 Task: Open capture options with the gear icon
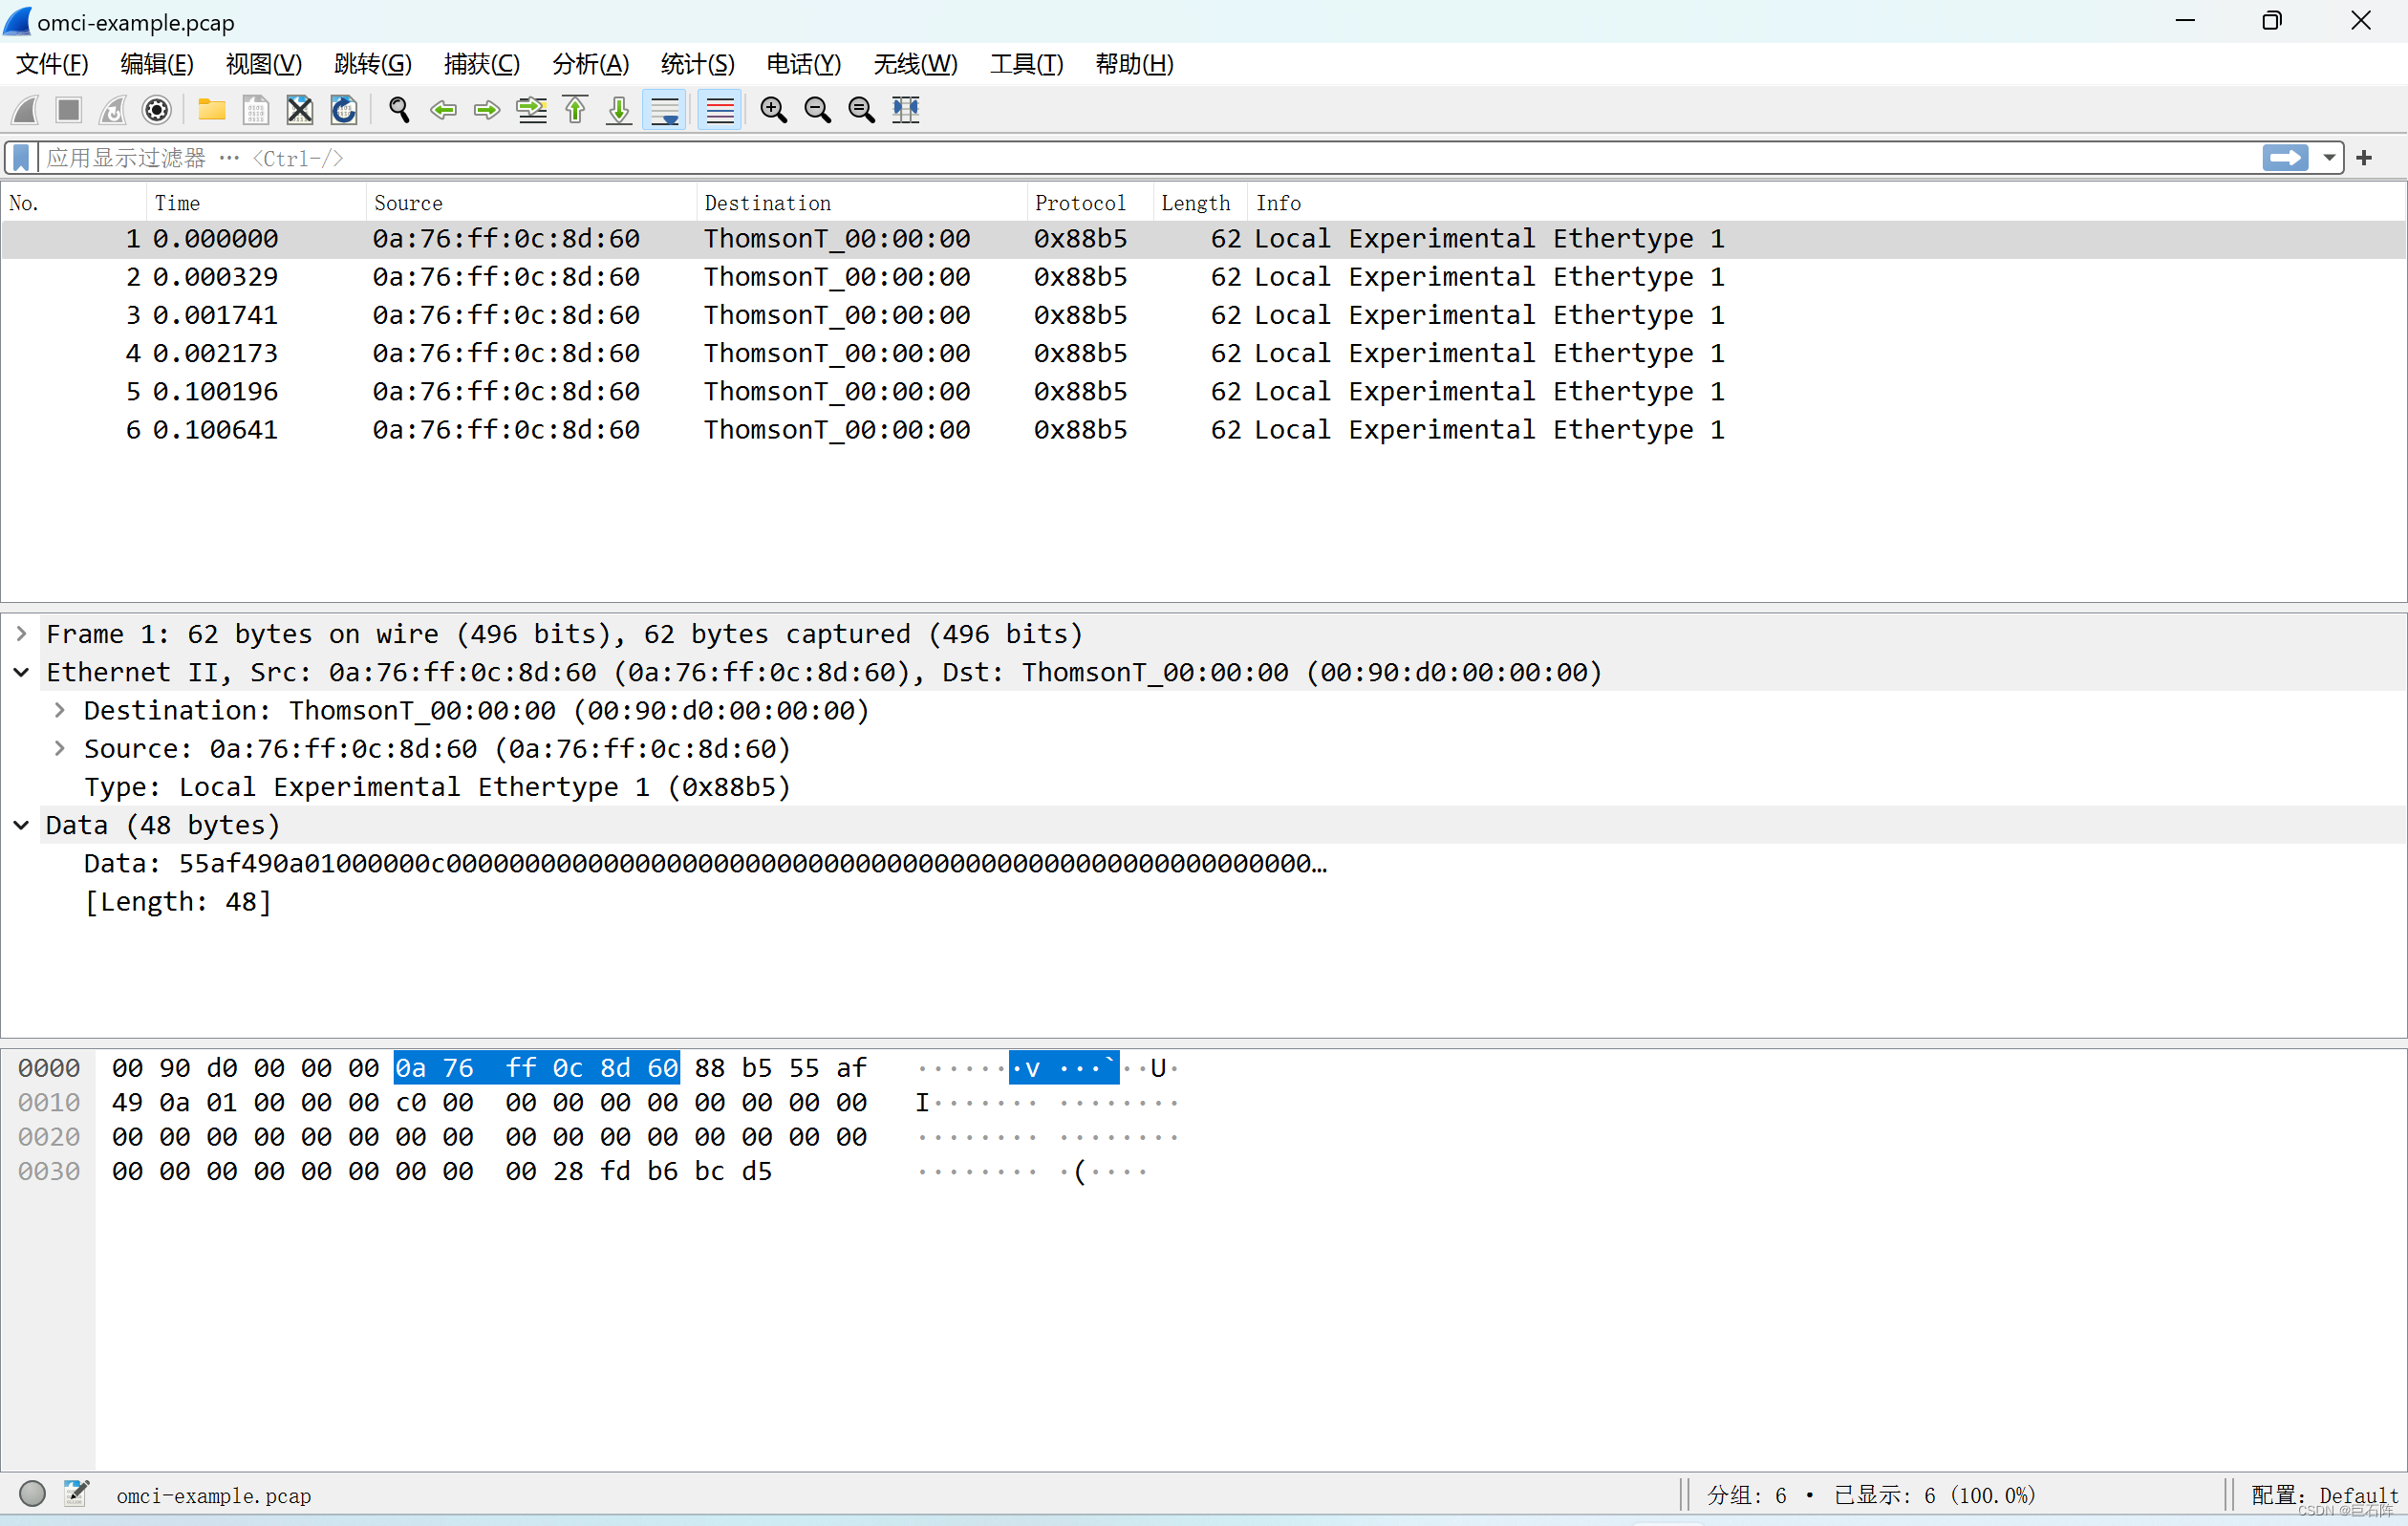point(157,110)
